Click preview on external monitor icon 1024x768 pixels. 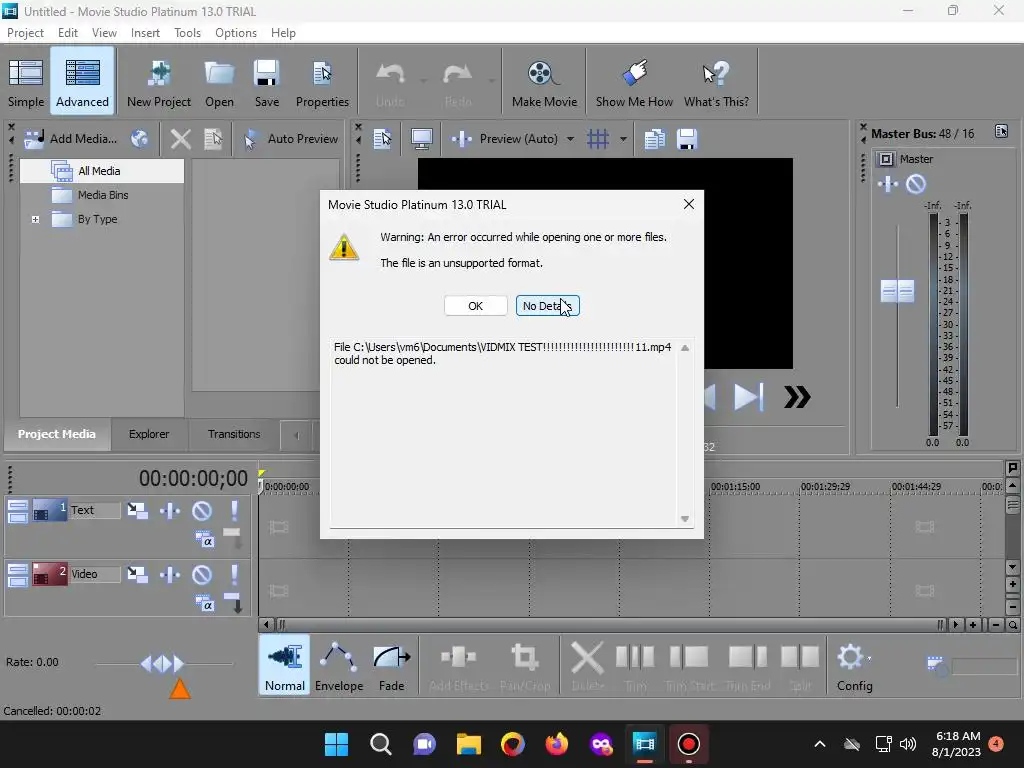pos(421,138)
